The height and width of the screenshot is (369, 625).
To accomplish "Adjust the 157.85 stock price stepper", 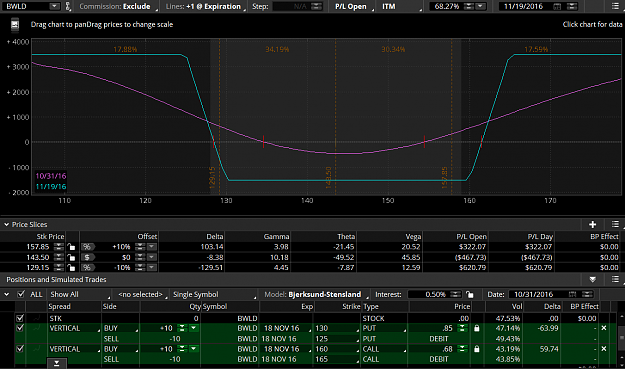I will (x=59, y=247).
